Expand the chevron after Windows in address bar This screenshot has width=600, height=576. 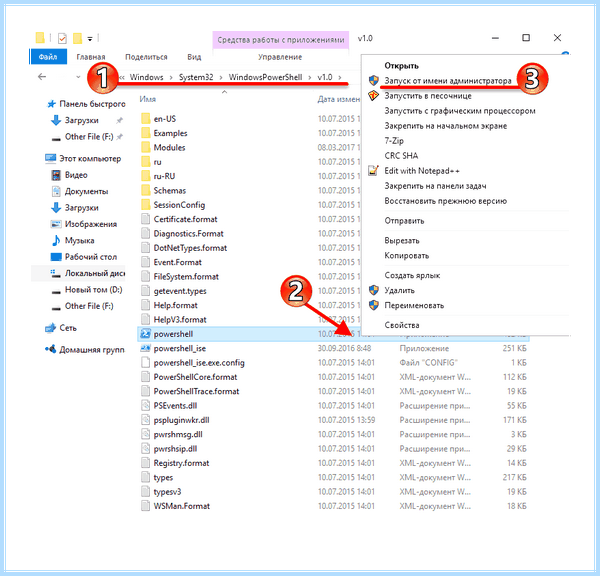click(x=171, y=77)
